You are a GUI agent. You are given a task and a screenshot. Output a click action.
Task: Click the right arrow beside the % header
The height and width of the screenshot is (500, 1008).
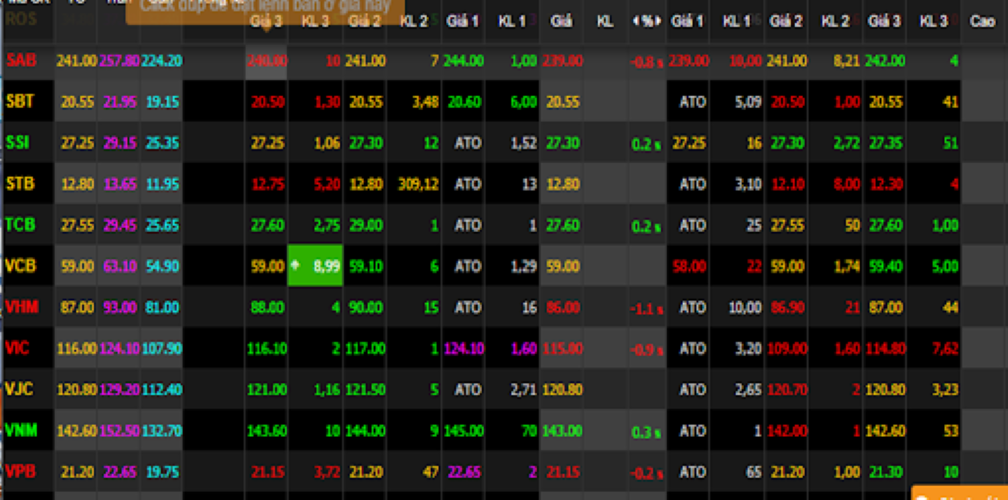[x=658, y=21]
